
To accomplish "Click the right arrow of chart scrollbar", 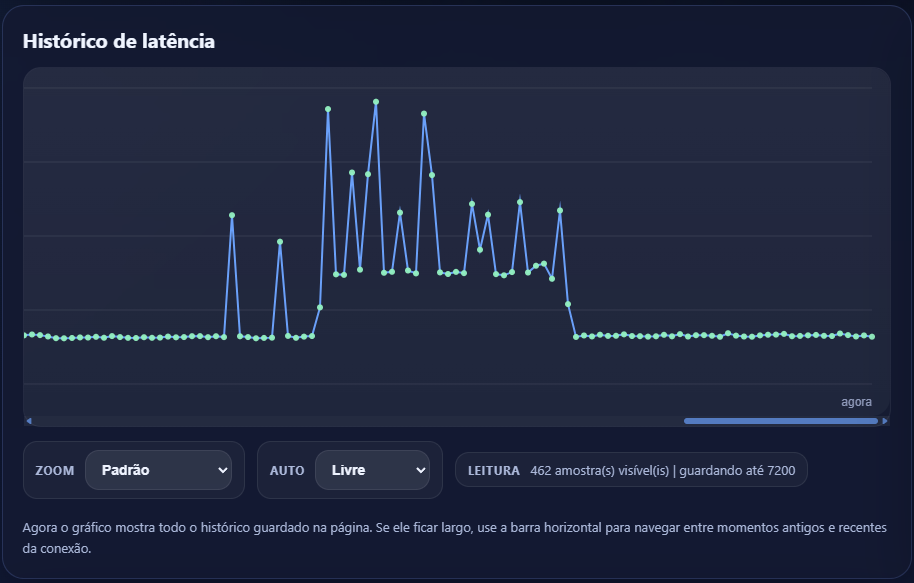I will 885,421.
